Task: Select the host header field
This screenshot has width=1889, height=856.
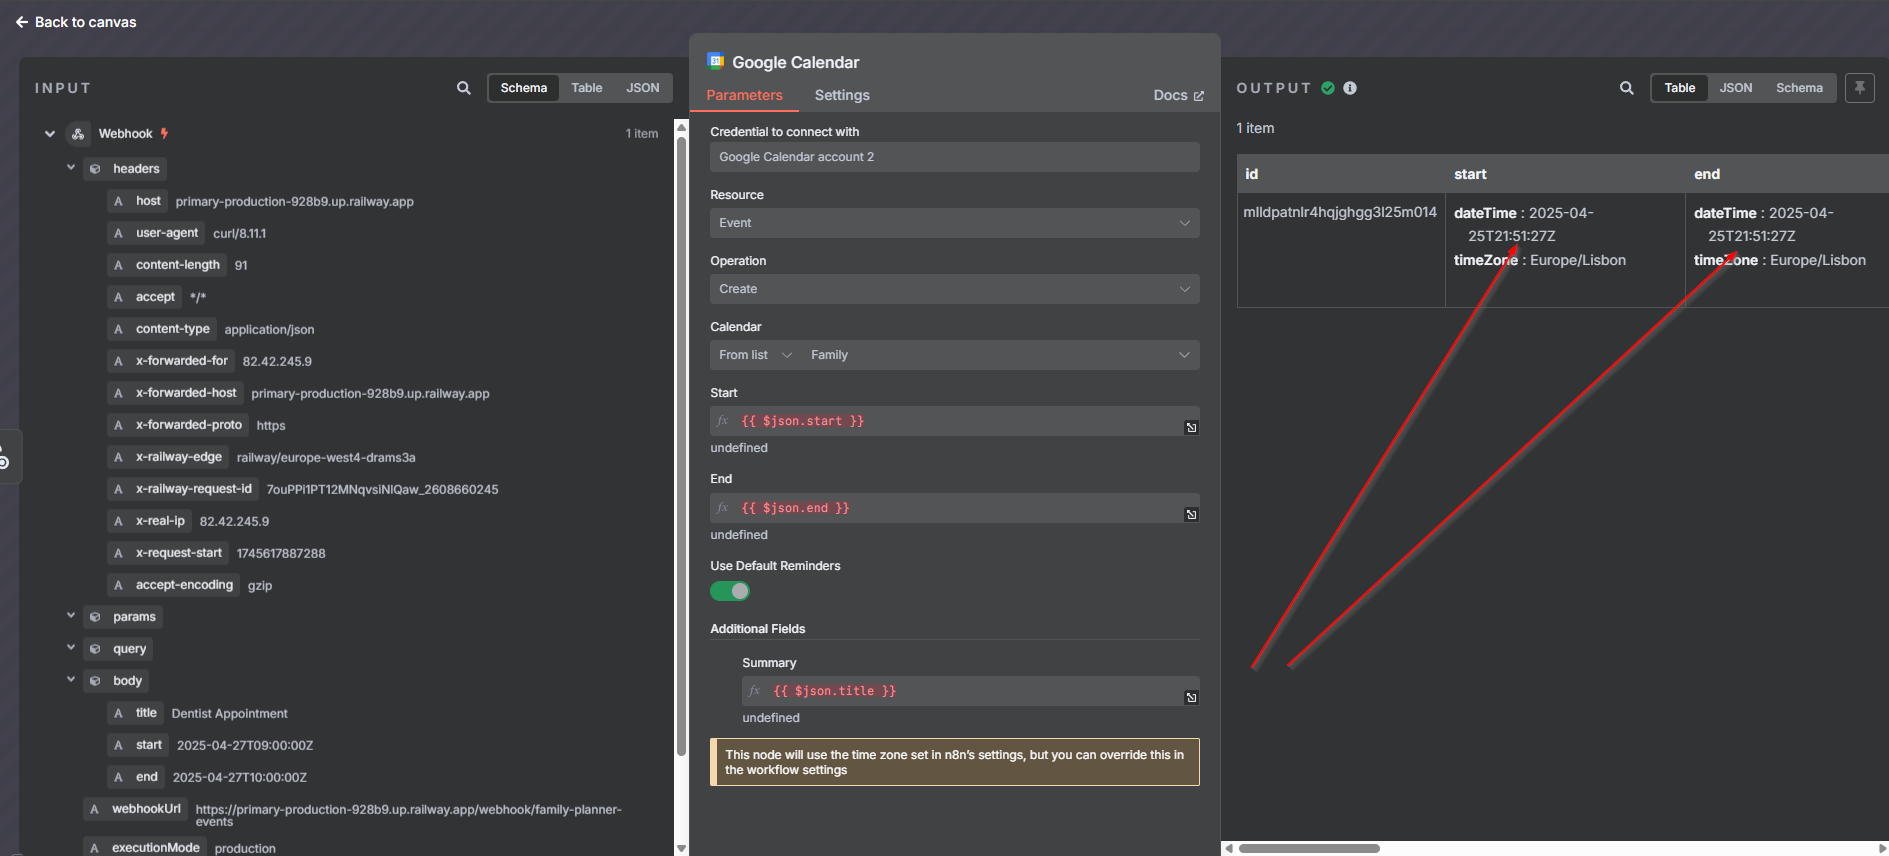Action: click(x=137, y=201)
